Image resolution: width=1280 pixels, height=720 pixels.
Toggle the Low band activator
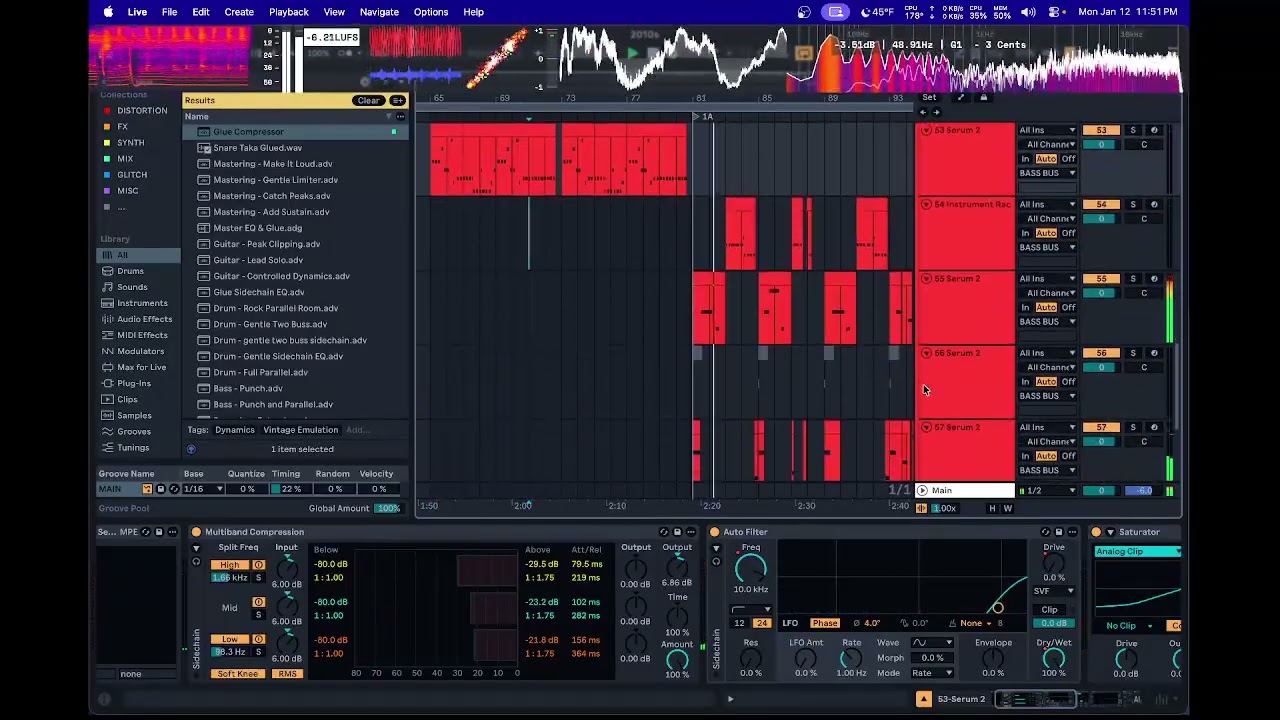(258, 640)
